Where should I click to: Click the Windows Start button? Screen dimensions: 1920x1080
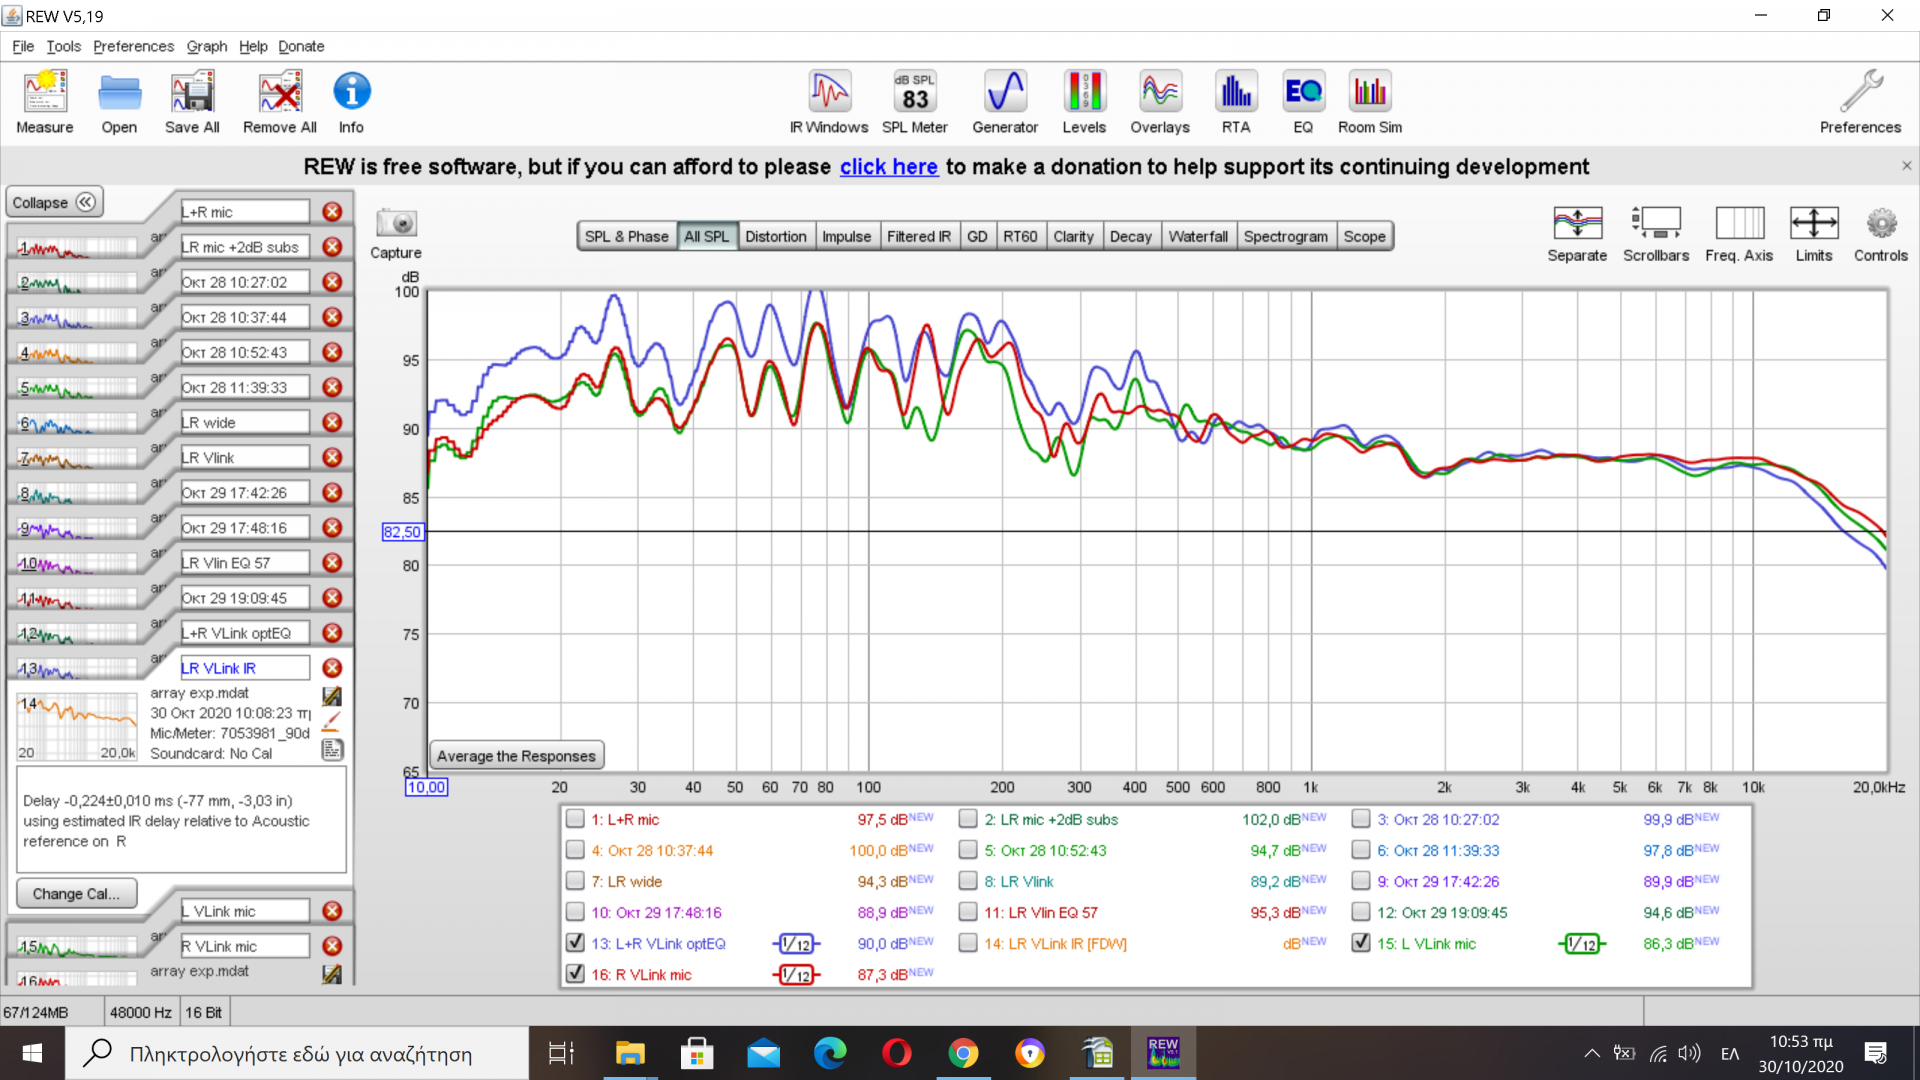point(32,1053)
